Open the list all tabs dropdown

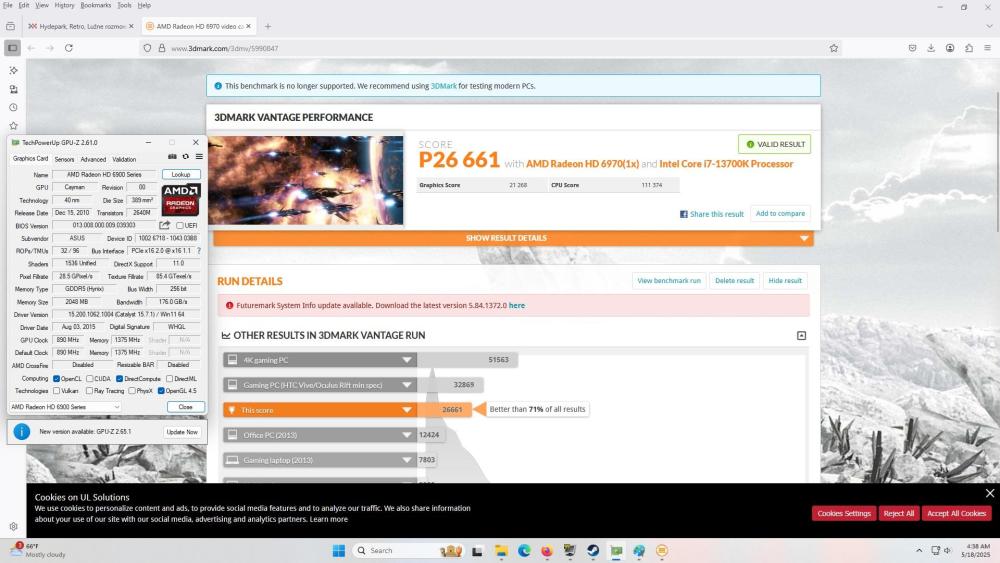pyautogui.click(x=989, y=26)
